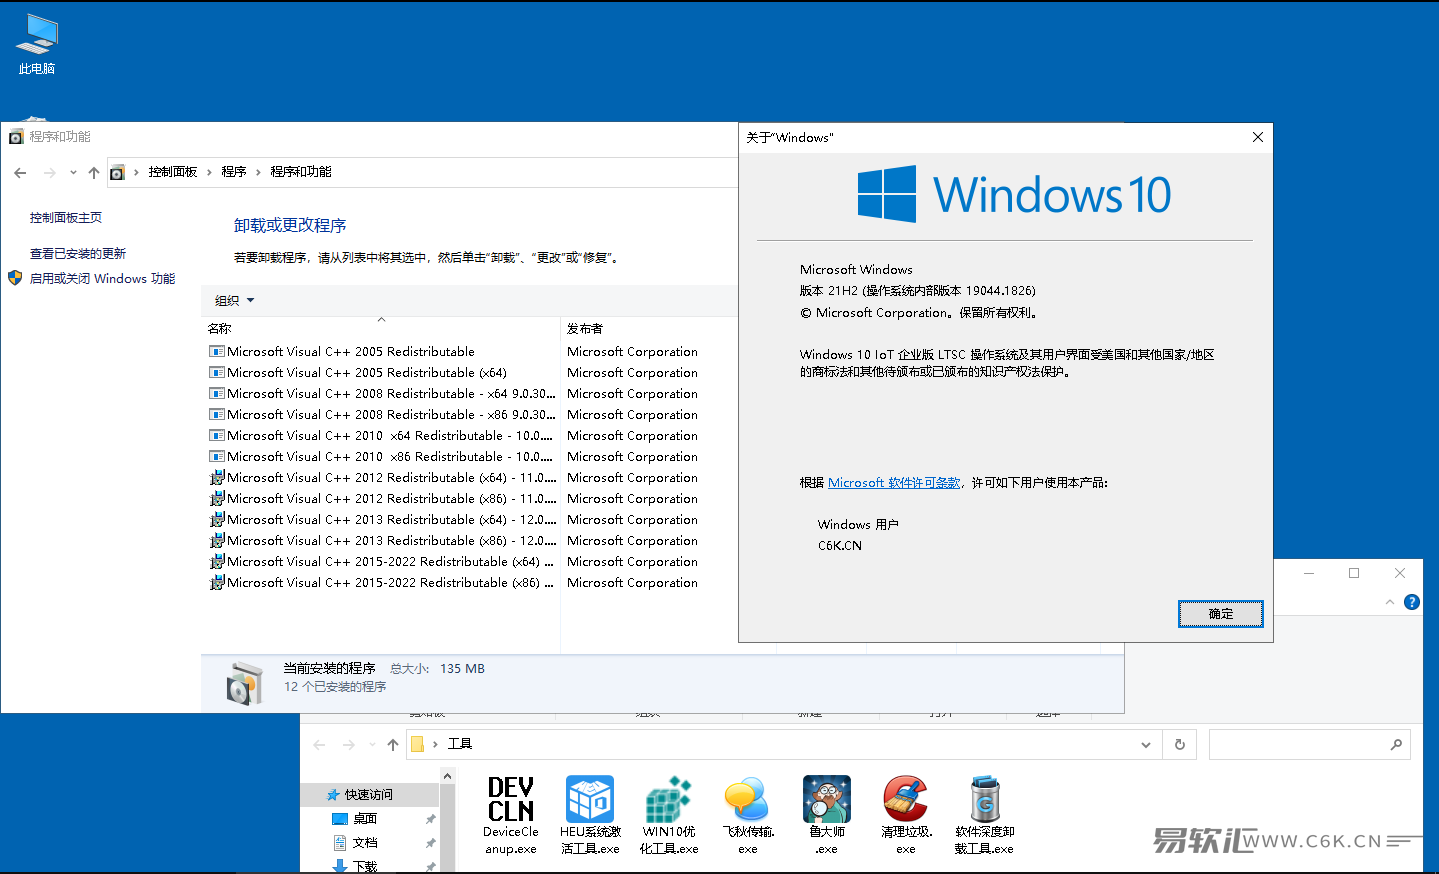
Task: Select Visual C++ 2008 Redistributable - x86 row
Action: tap(382, 415)
